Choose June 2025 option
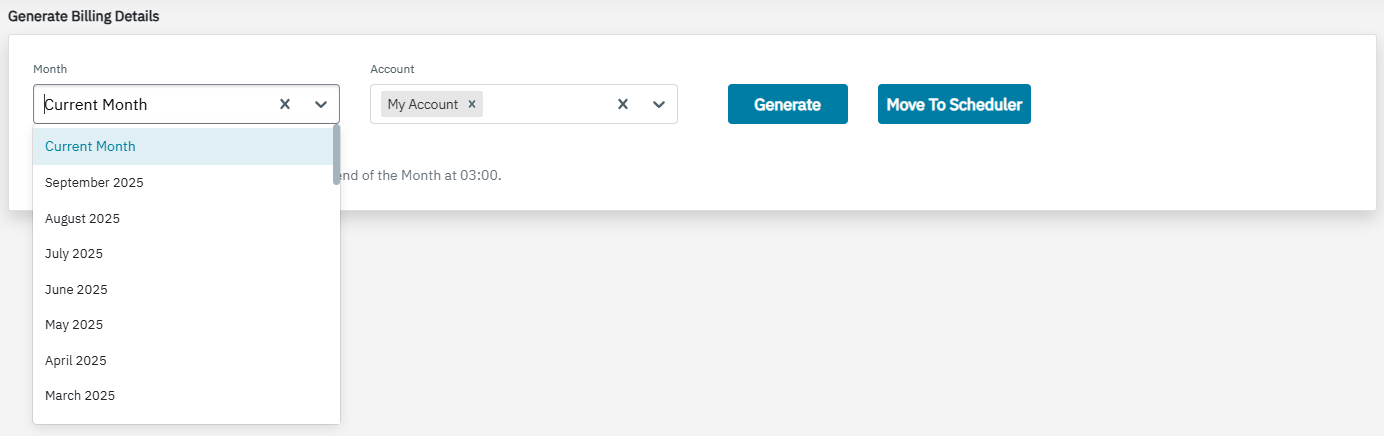The width and height of the screenshot is (1384, 436). 76,290
